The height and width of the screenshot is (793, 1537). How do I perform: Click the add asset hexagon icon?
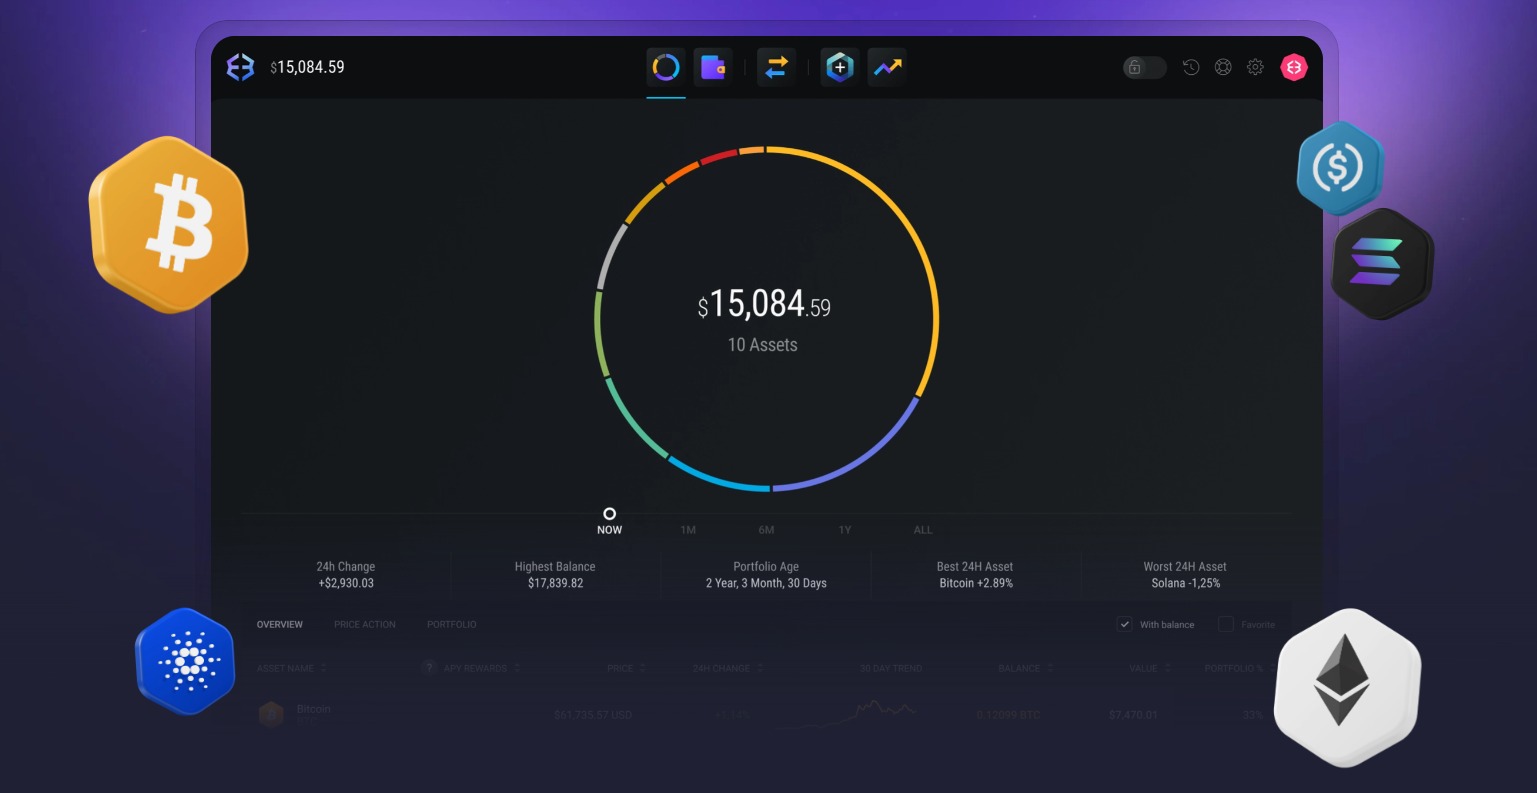pyautogui.click(x=840, y=66)
